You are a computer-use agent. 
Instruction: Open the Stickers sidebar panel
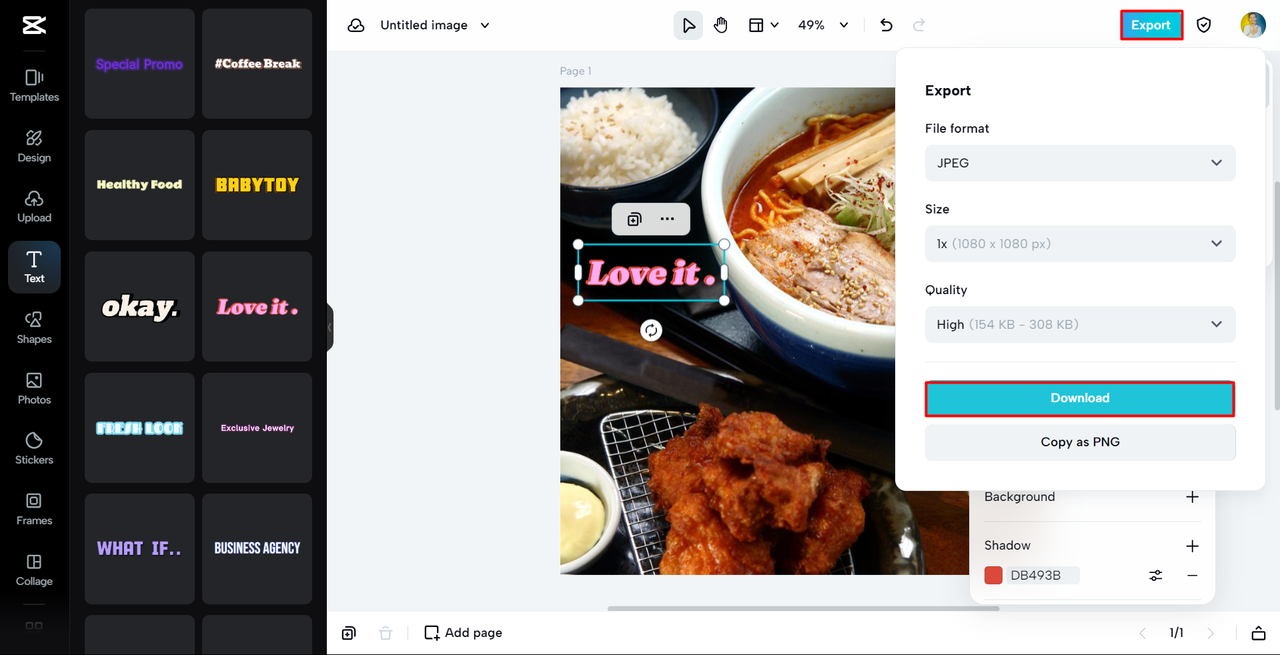tap(34, 448)
